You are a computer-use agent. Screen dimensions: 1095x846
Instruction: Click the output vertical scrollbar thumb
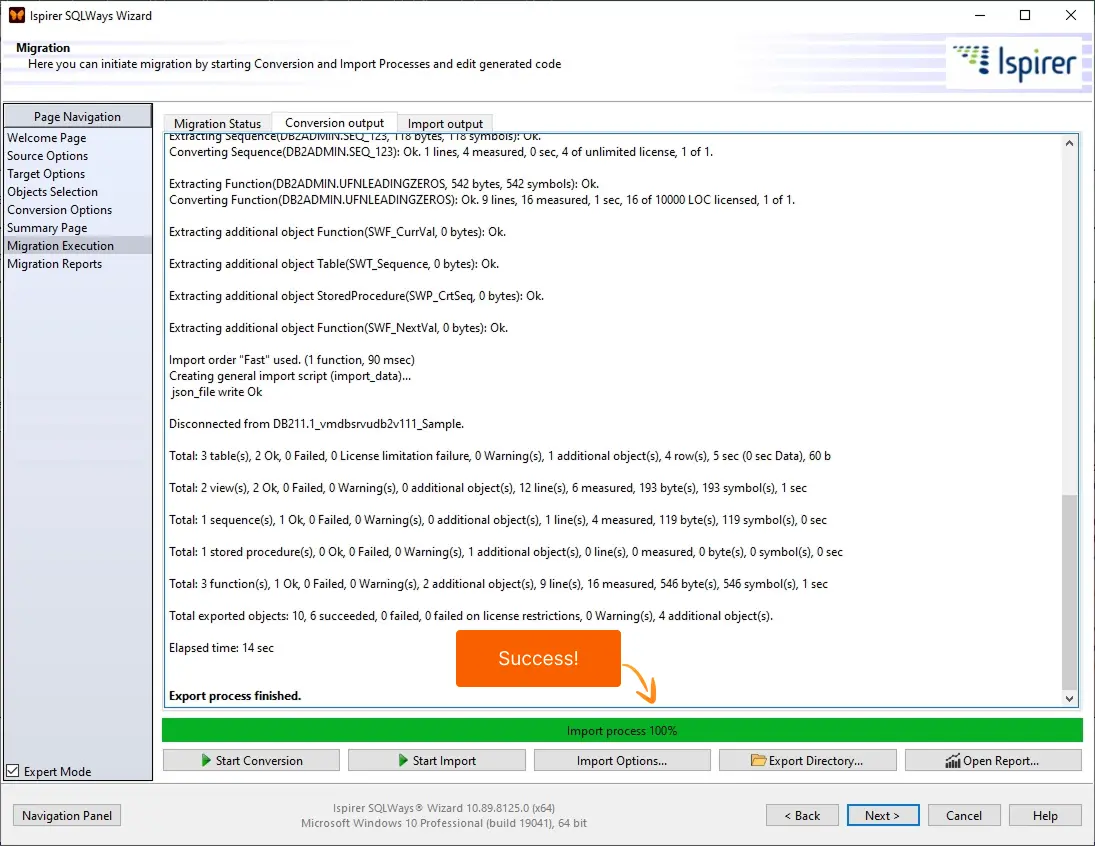[x=1069, y=592]
